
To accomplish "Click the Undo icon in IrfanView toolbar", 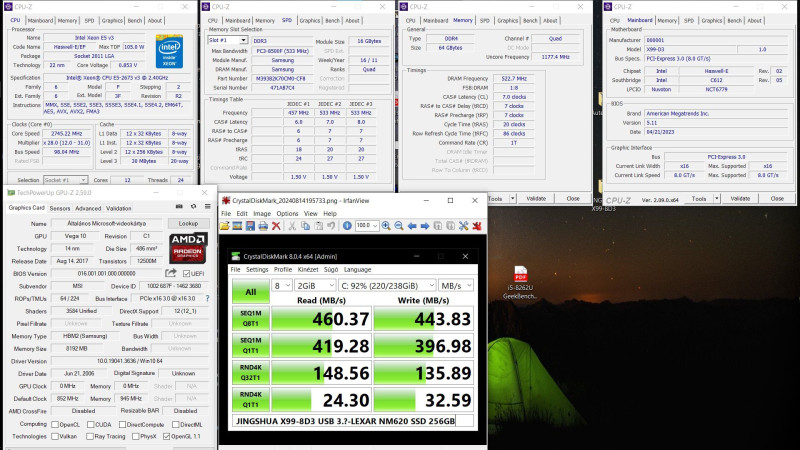I will 331,226.
